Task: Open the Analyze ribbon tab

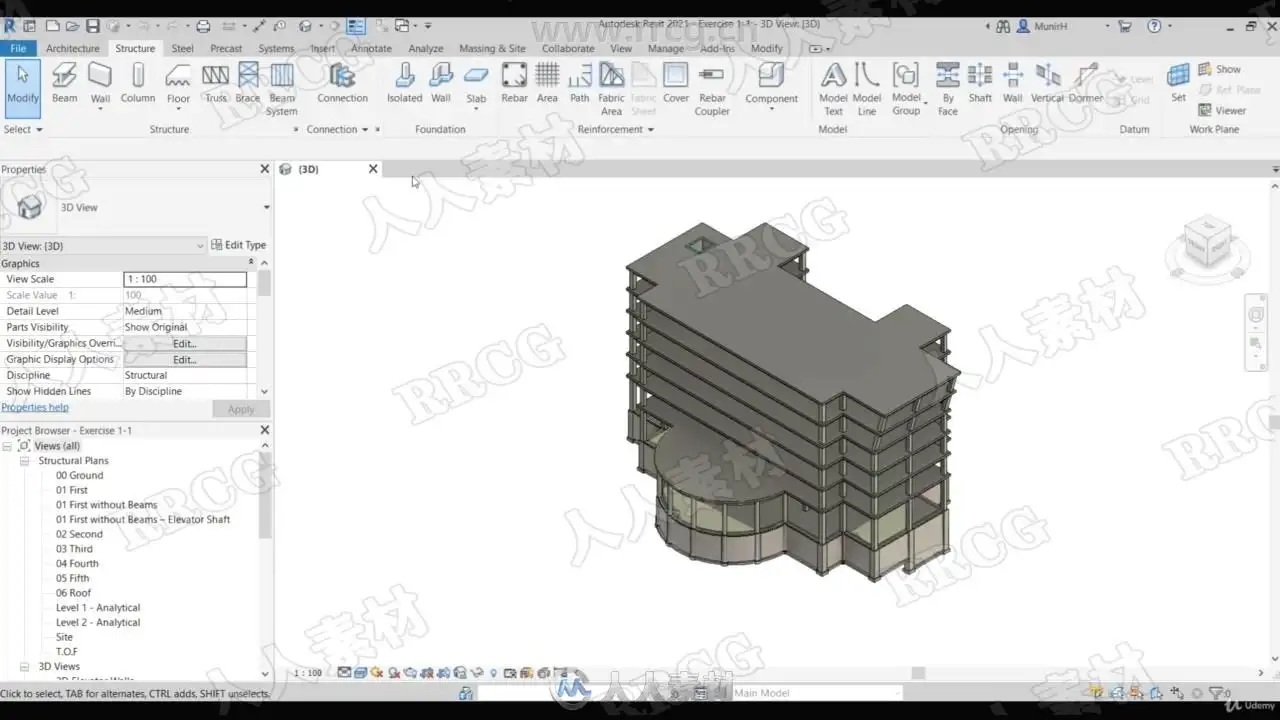Action: click(425, 48)
